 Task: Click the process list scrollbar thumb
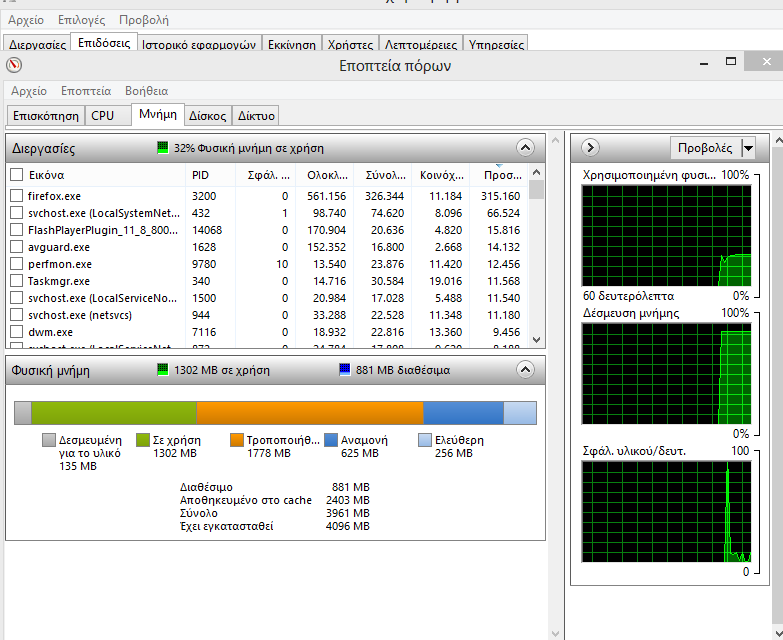point(537,190)
